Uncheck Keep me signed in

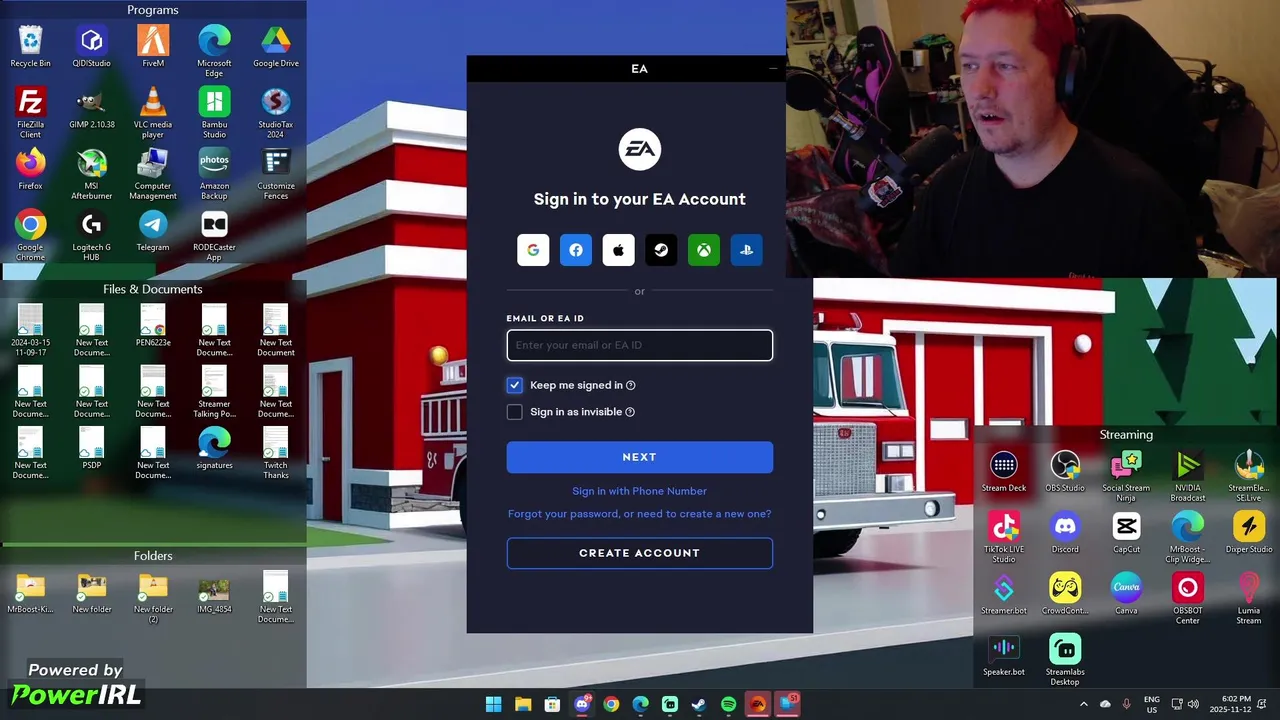pos(514,385)
